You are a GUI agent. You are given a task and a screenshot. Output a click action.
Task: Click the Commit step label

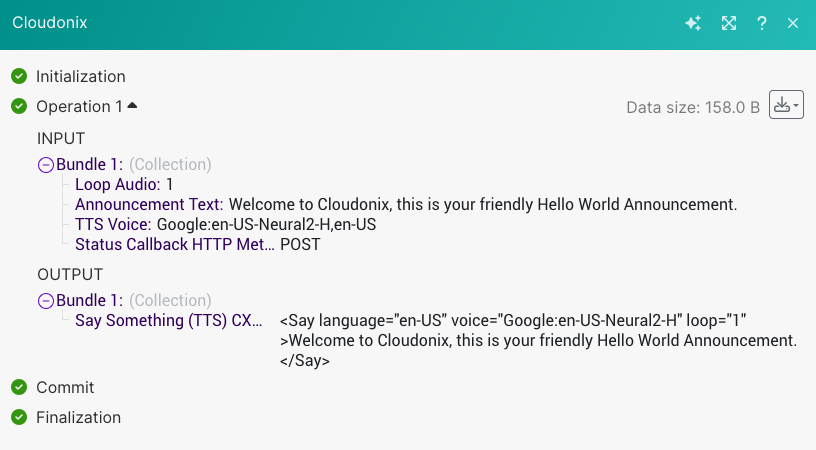65,387
